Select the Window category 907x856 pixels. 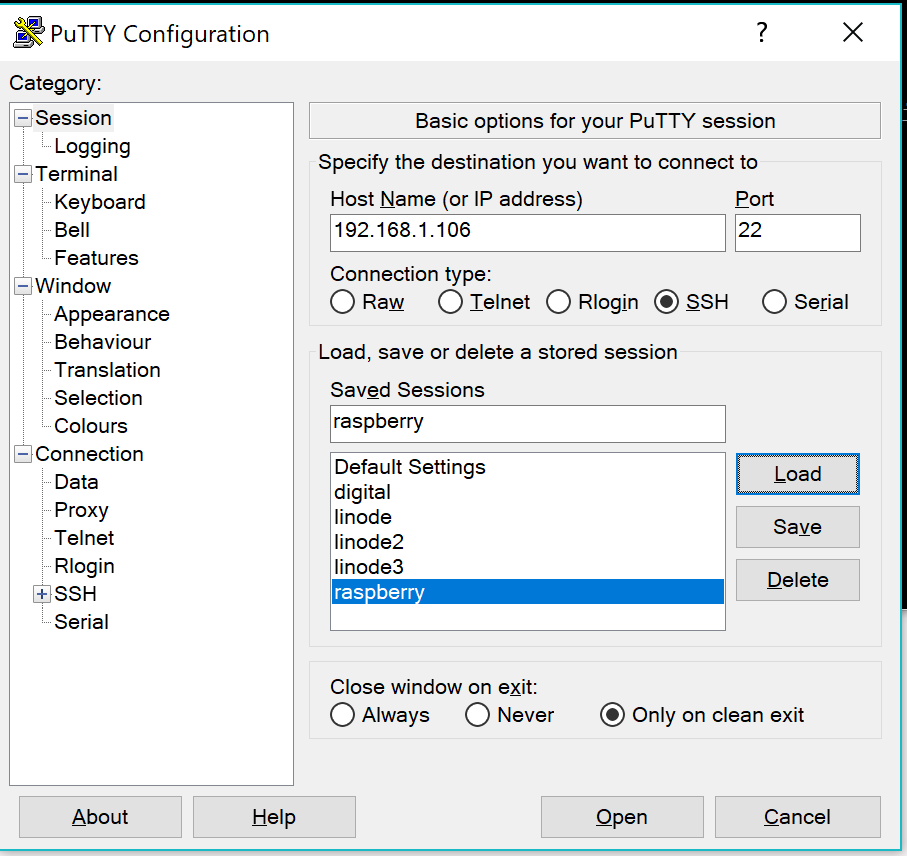tap(73, 286)
